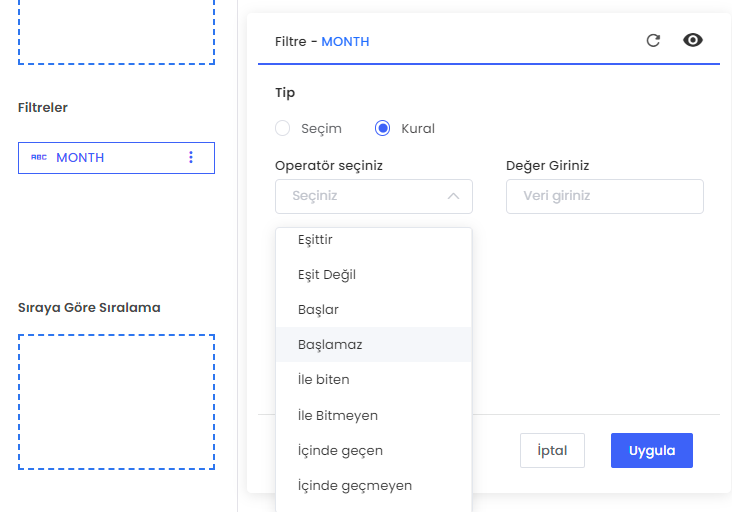This screenshot has height=512, width=732.
Task: Select the Kural radio button
Action: coord(382,129)
